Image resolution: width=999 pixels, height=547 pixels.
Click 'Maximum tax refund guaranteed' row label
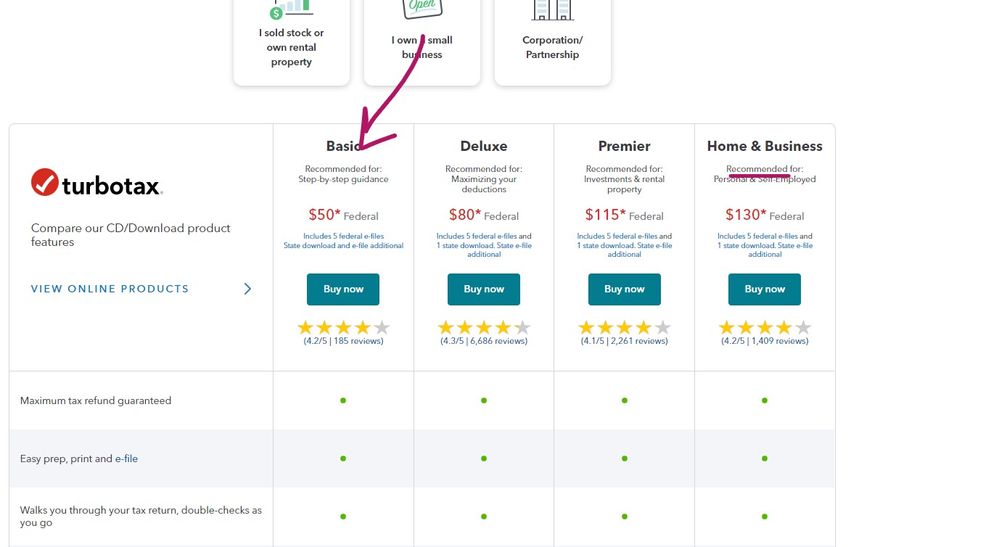pos(96,401)
